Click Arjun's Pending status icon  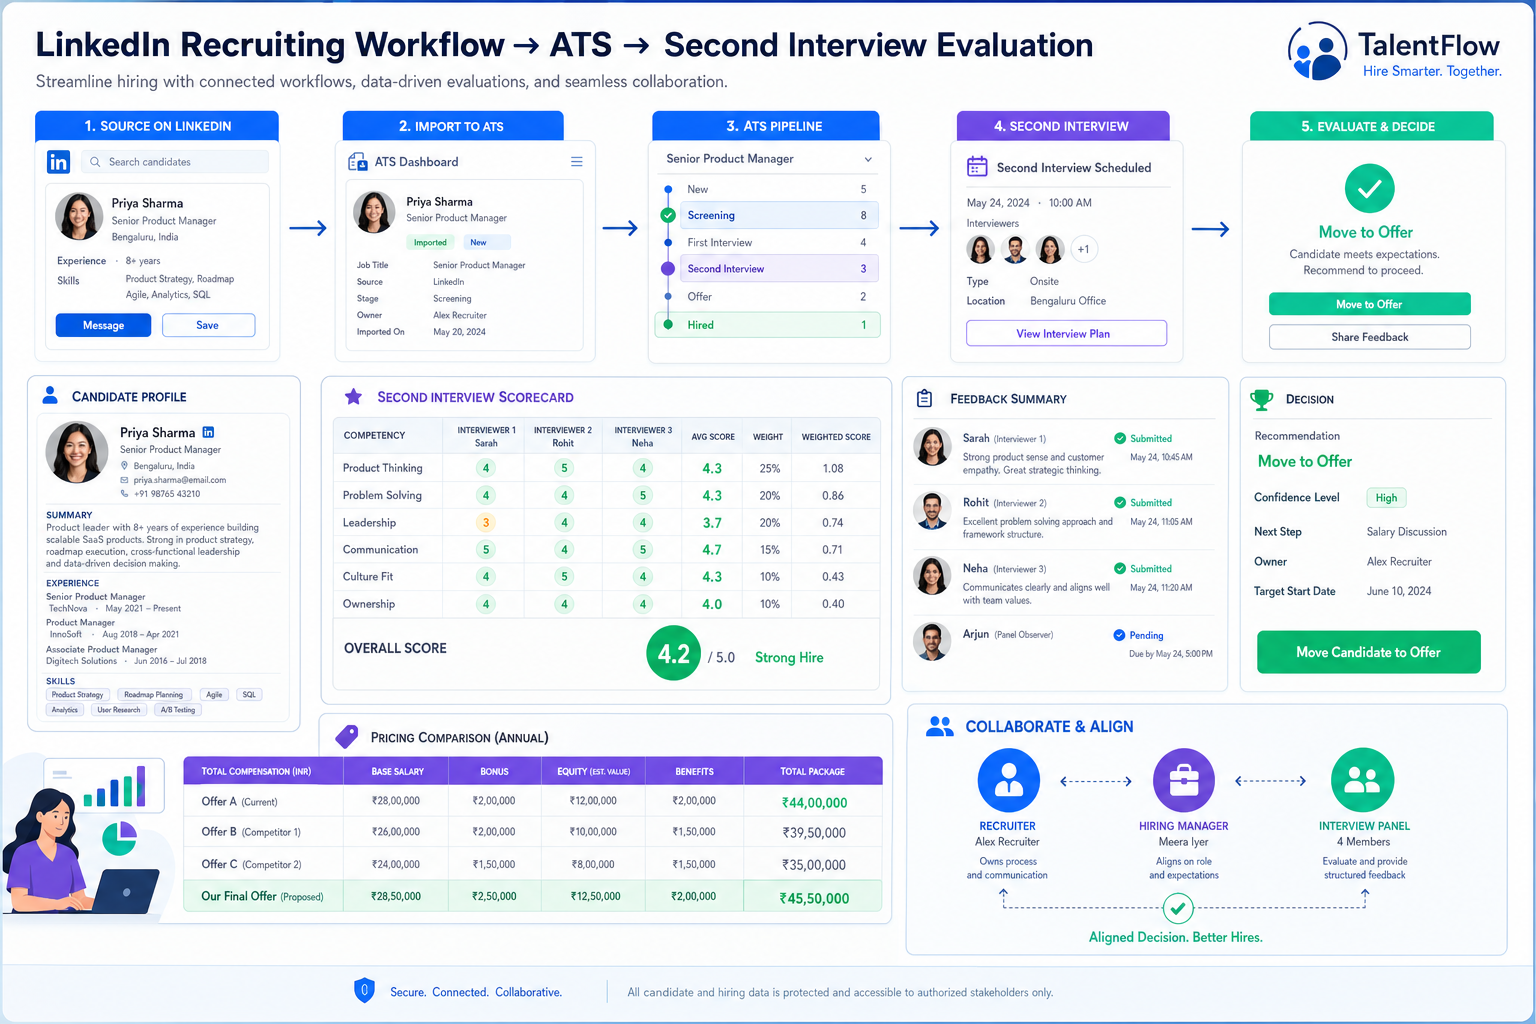(x=1119, y=635)
